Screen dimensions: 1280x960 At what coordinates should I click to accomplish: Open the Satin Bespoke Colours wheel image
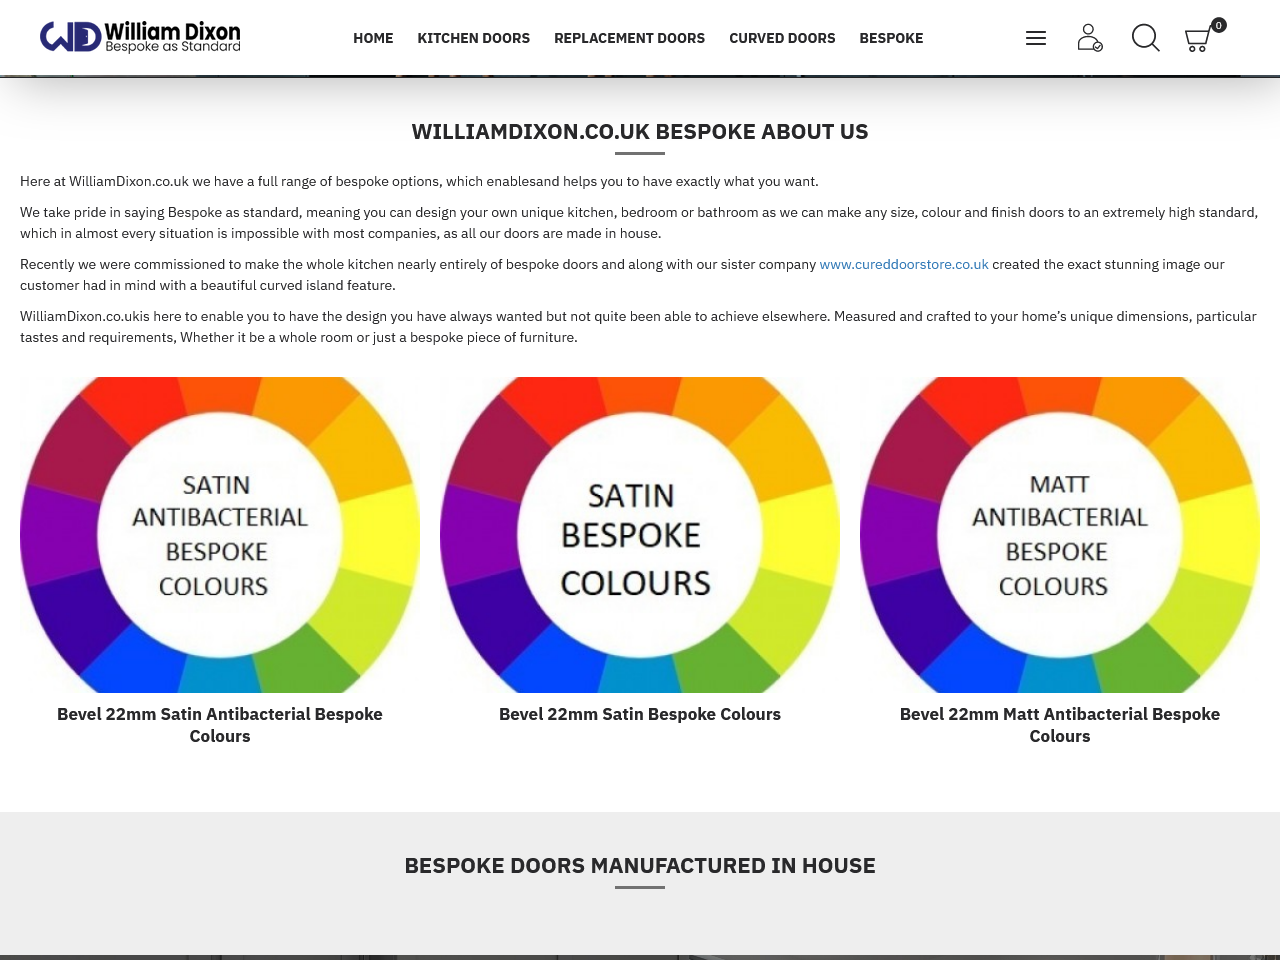640,535
